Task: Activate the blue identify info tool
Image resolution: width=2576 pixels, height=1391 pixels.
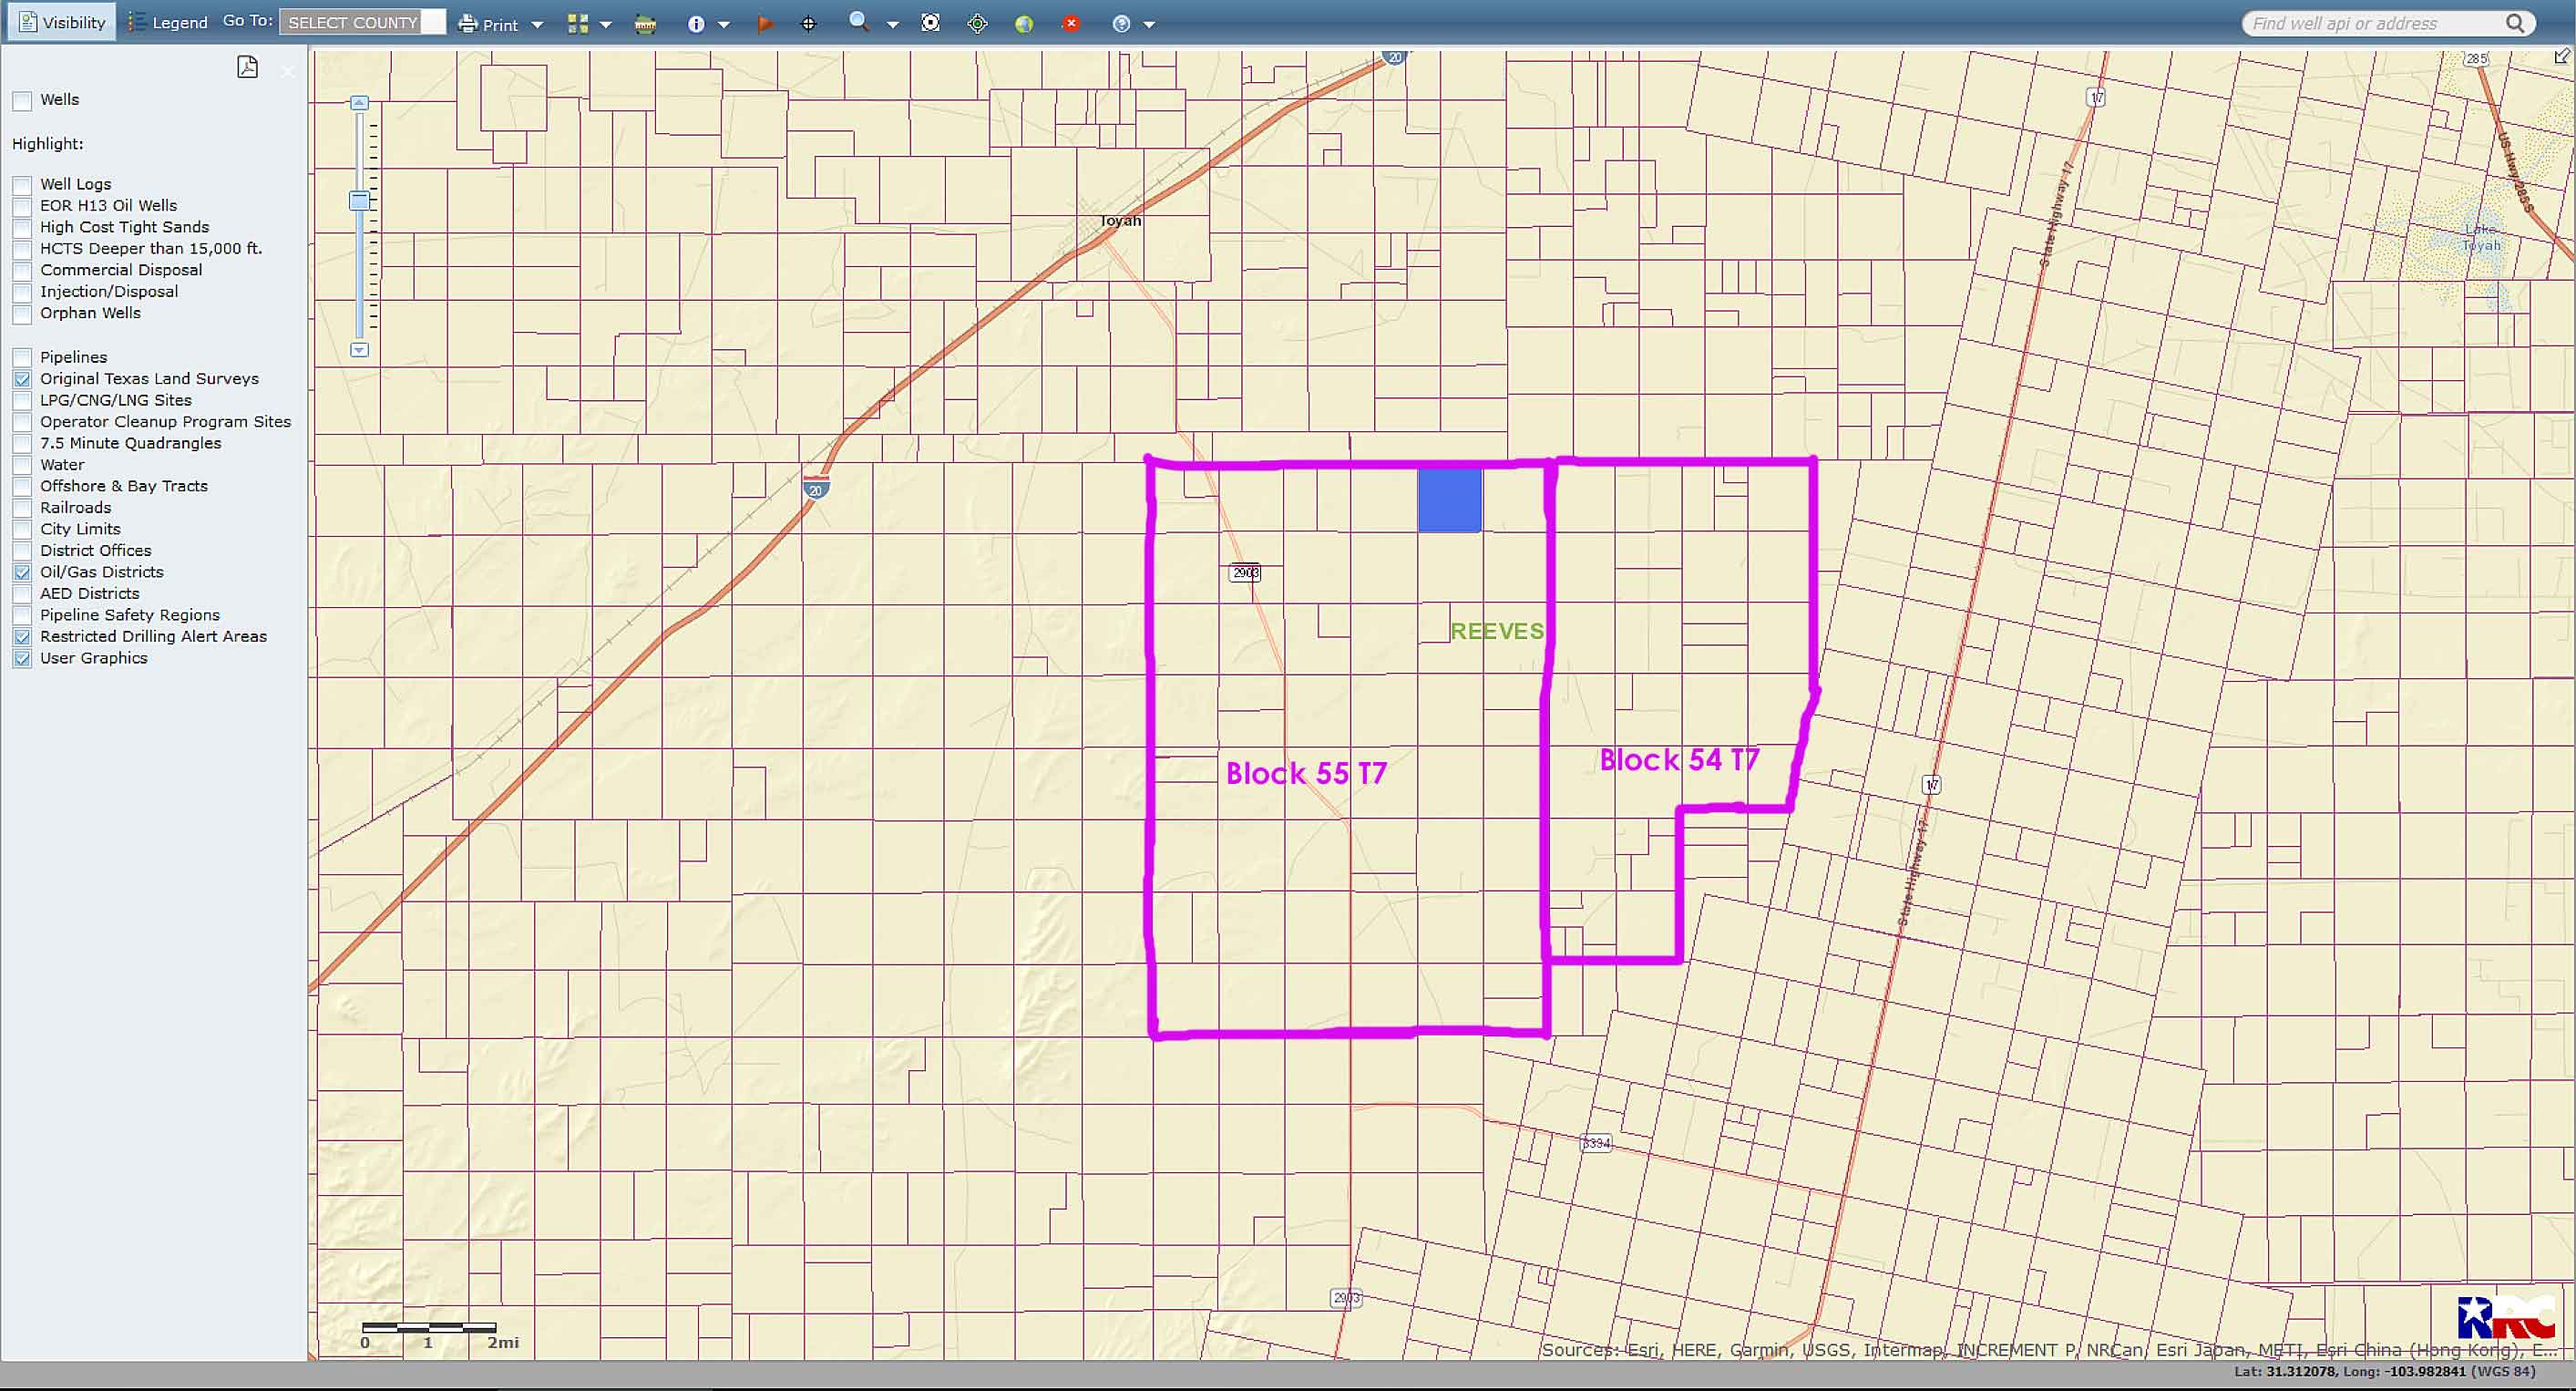Action: 696,24
